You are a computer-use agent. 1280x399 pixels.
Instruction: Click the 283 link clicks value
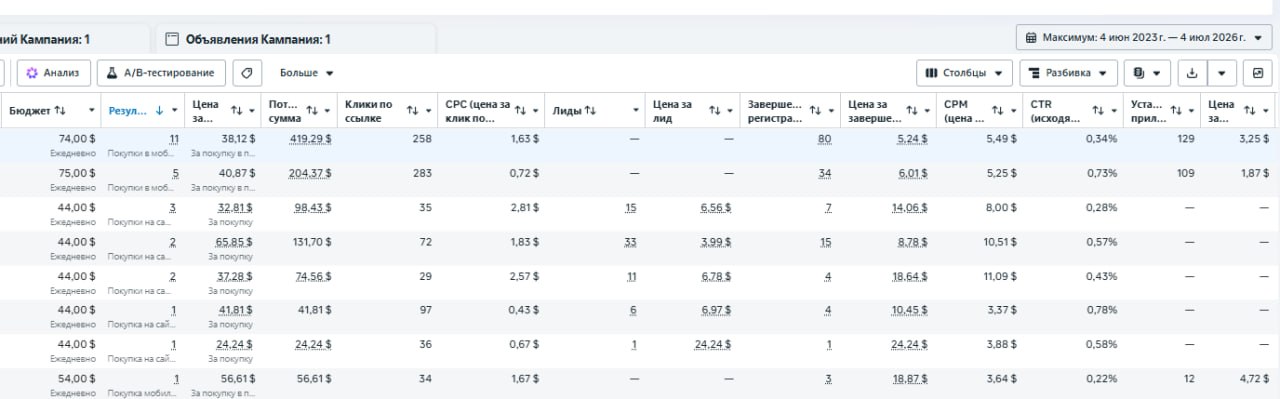(x=421, y=173)
